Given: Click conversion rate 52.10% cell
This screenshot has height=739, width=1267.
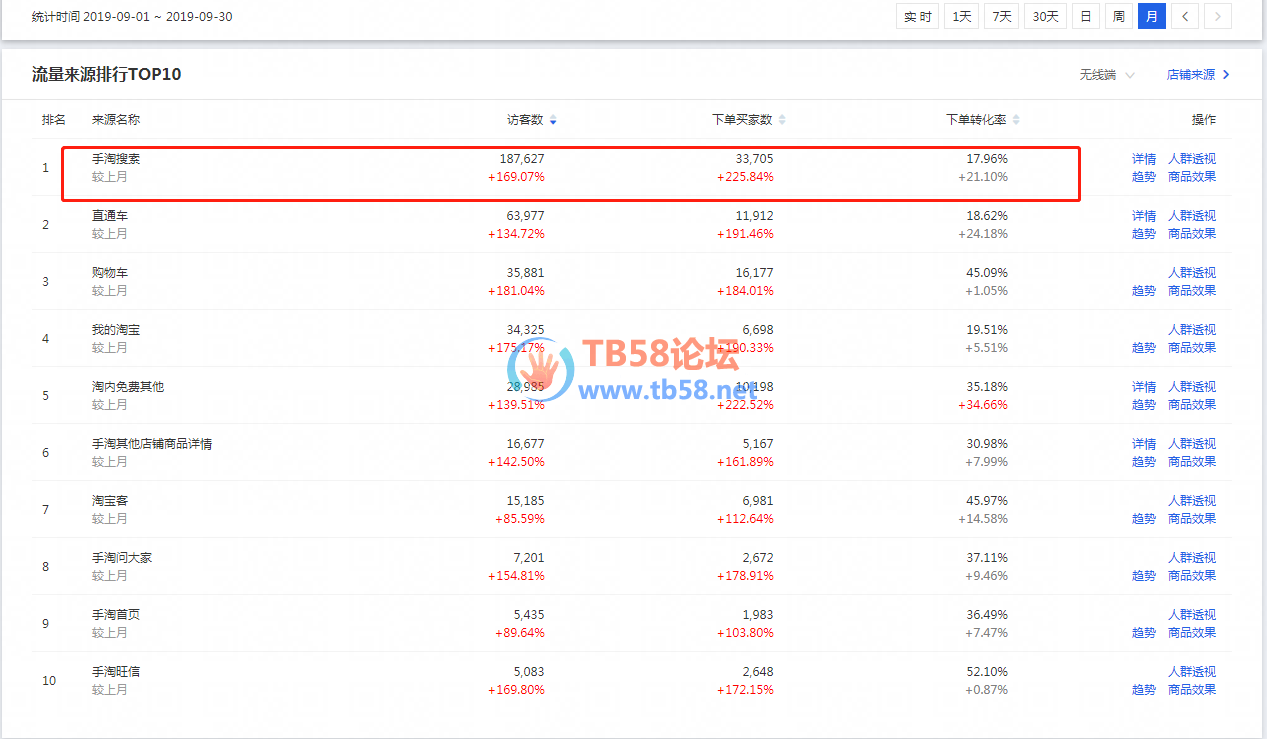Looking at the screenshot, I should [x=988, y=672].
